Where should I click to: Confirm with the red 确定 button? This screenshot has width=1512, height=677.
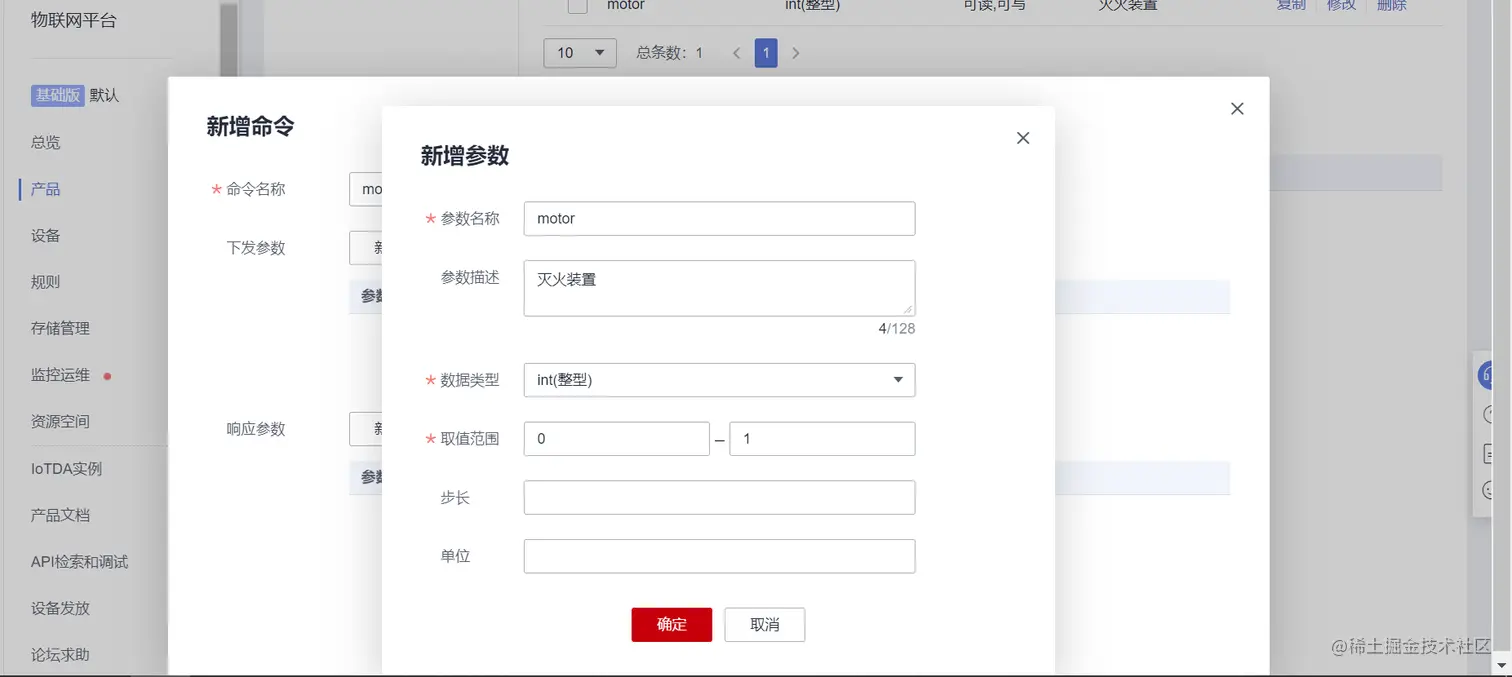[672, 624]
